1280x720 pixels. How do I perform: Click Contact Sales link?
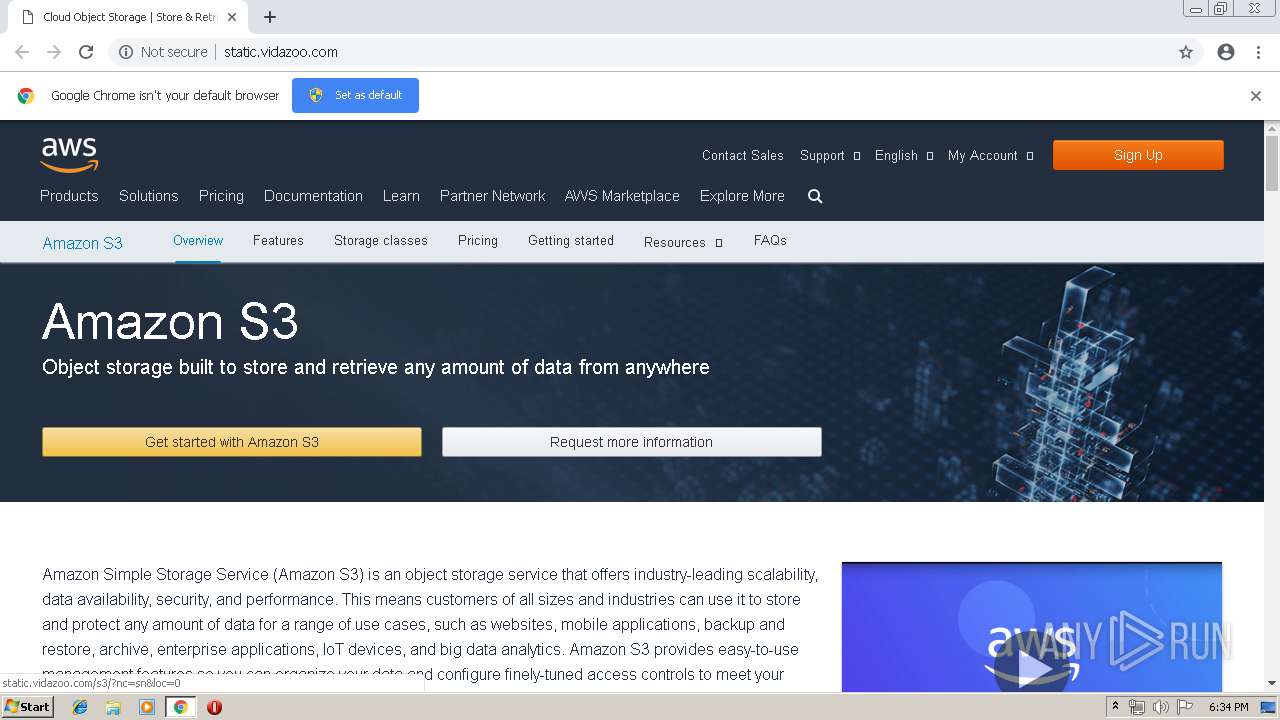(x=743, y=156)
